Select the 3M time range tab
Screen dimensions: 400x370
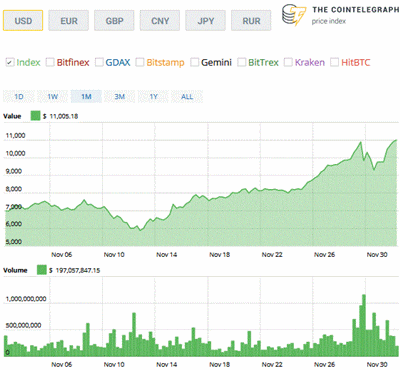coord(120,97)
